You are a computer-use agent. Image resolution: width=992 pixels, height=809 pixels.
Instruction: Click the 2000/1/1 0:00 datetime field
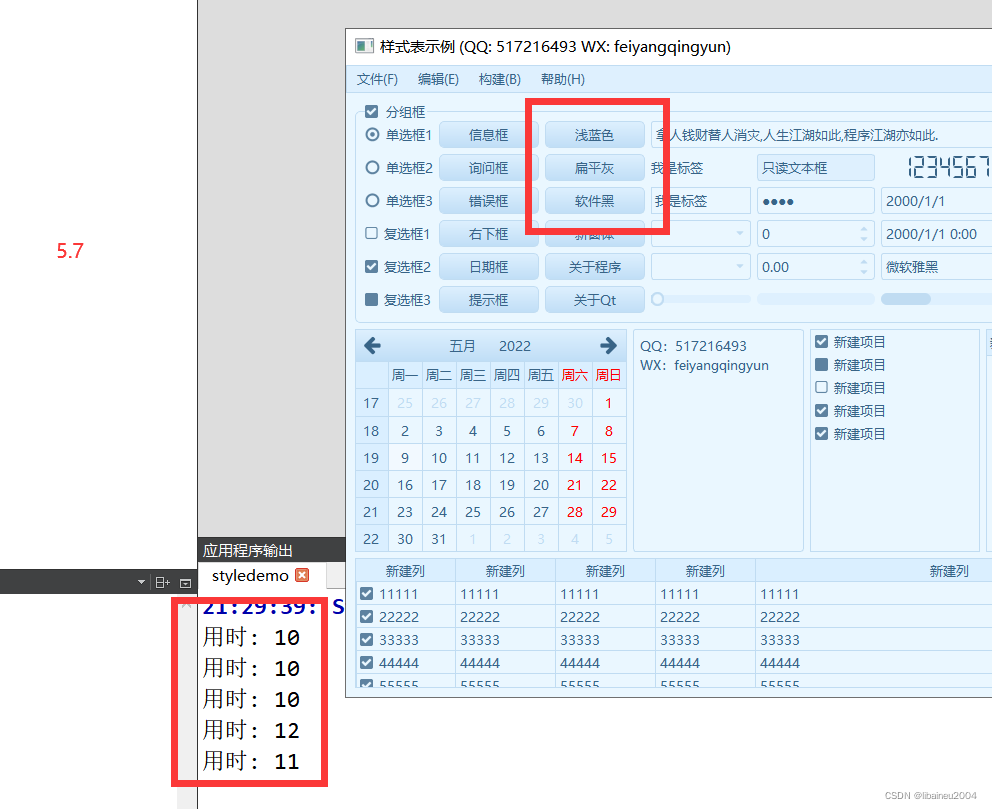pyautogui.click(x=936, y=234)
